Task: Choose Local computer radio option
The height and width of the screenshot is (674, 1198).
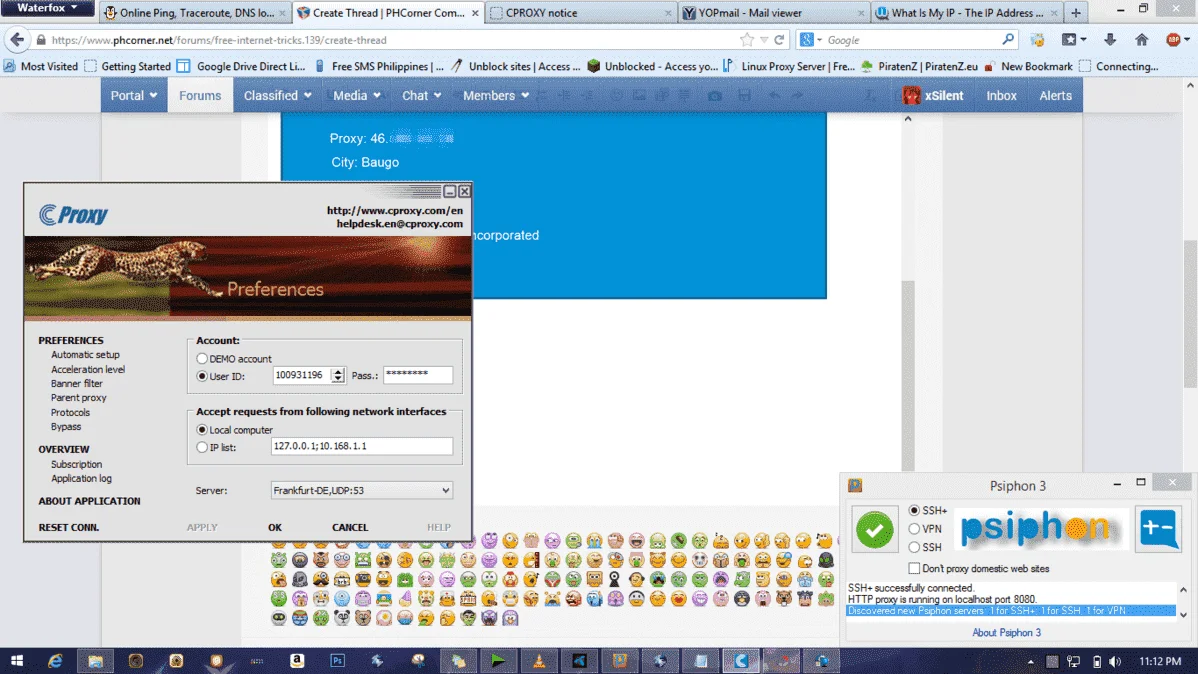Action: point(202,430)
